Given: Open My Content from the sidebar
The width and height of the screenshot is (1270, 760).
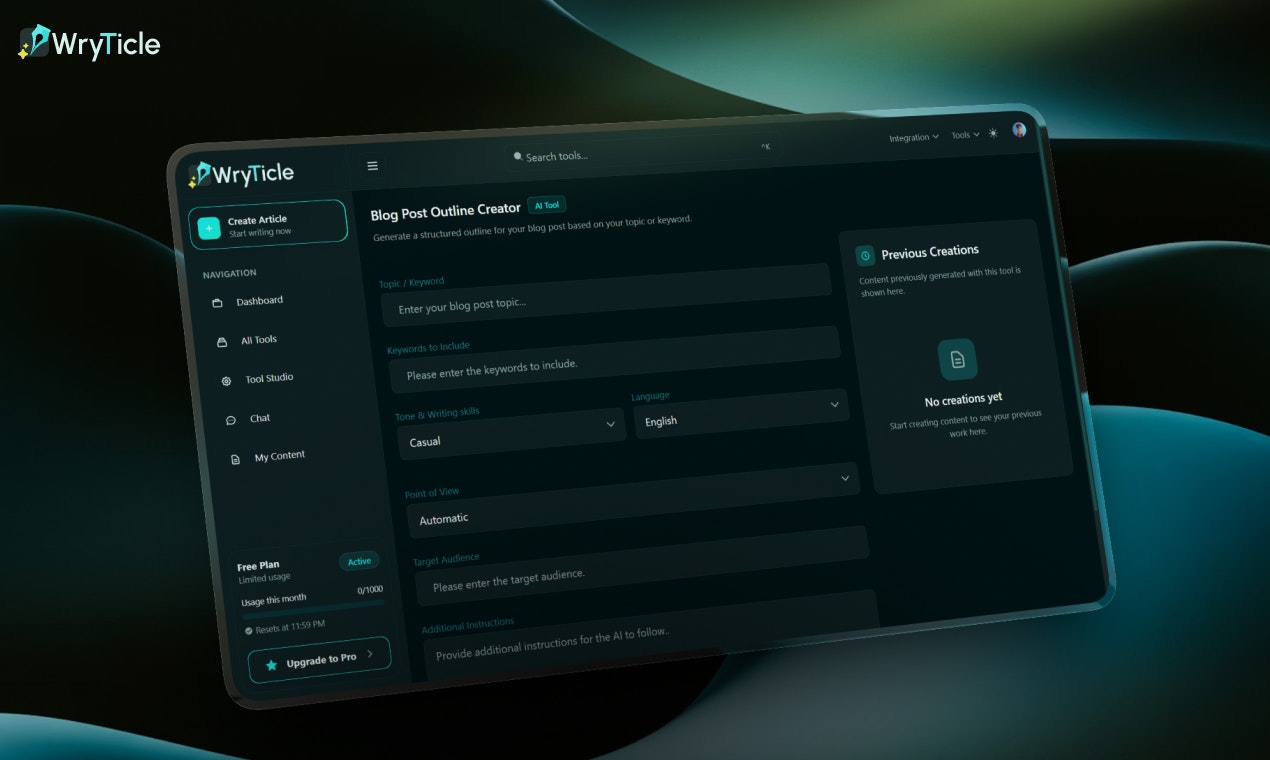Looking at the screenshot, I should pyautogui.click(x=280, y=456).
